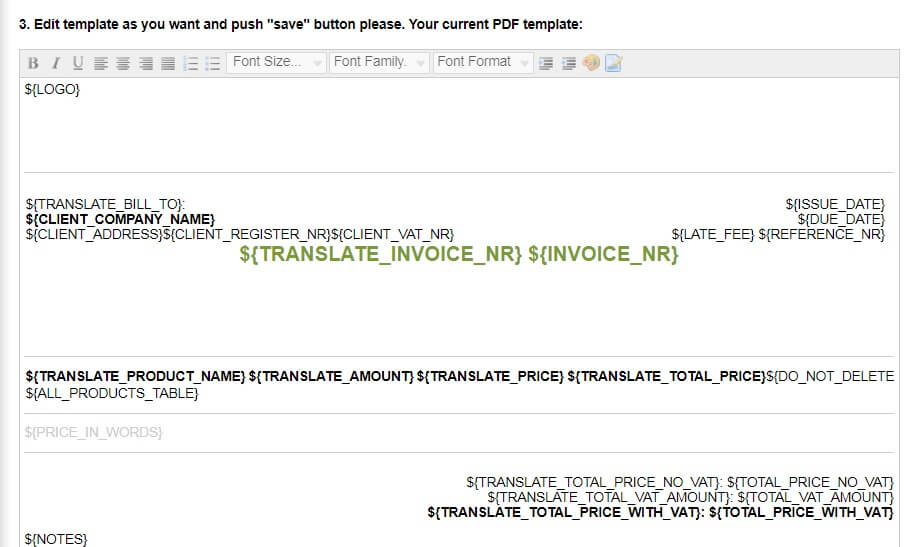Open the text color palette icon
The height and width of the screenshot is (547, 920).
tap(591, 63)
